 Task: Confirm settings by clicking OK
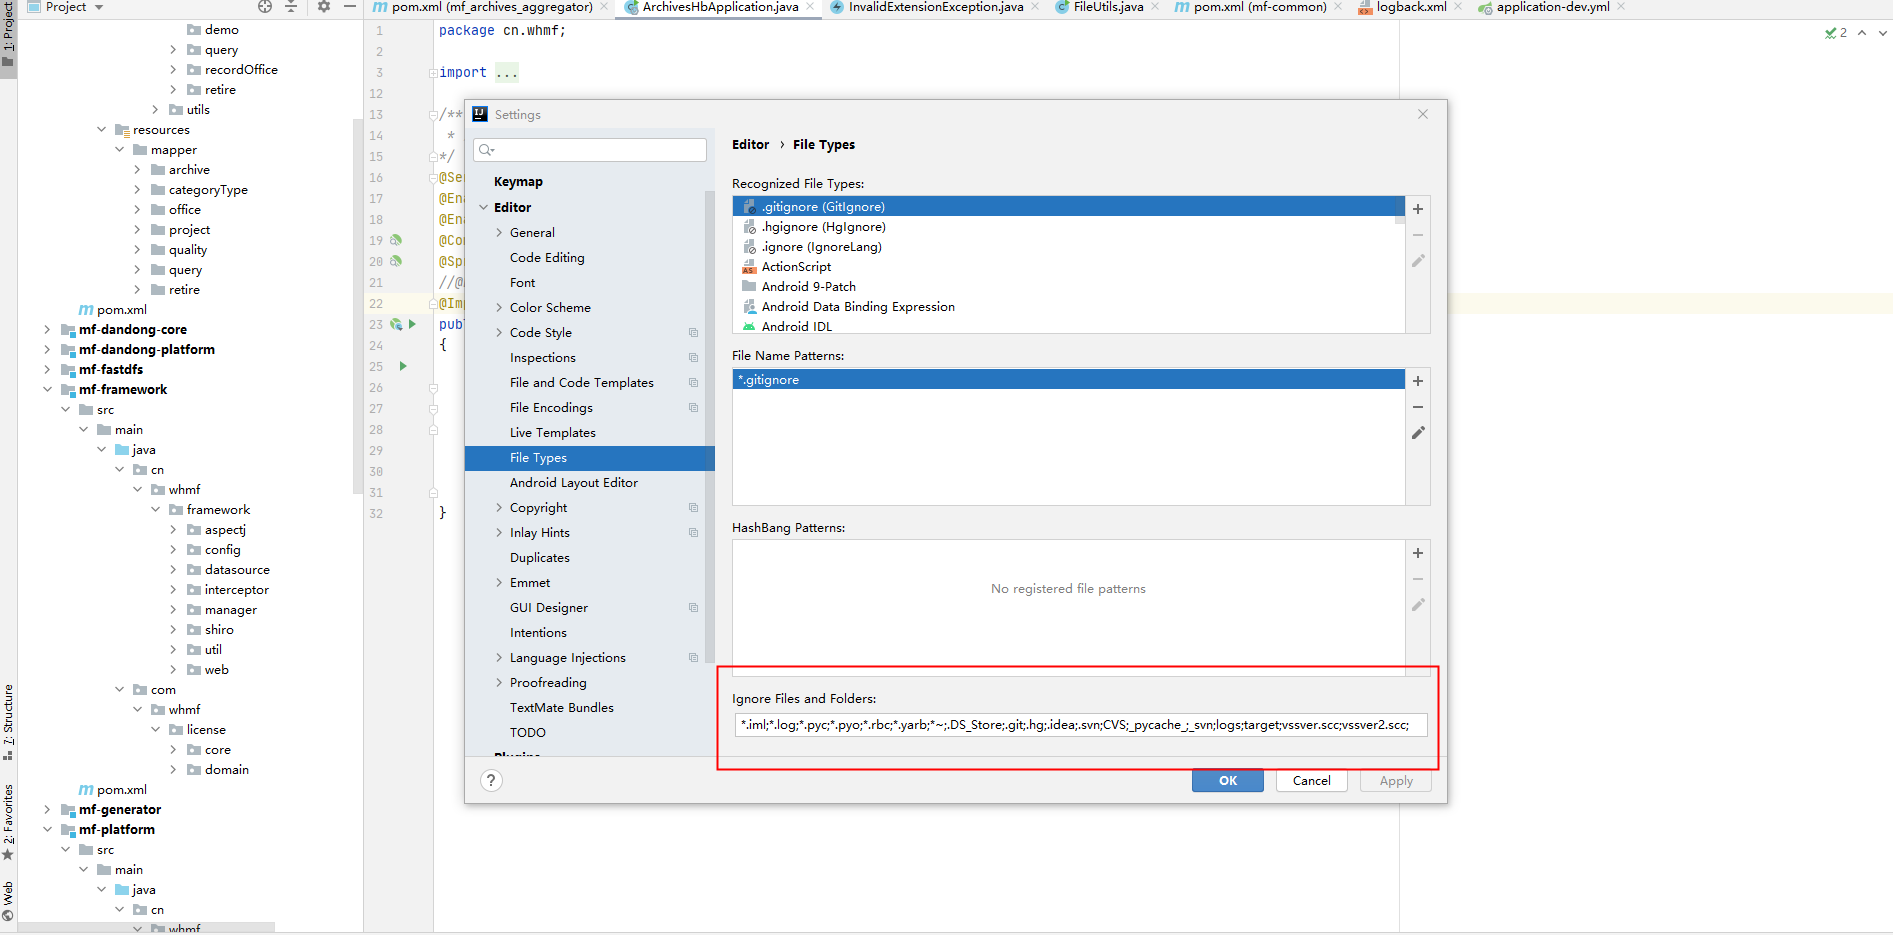pos(1227,780)
